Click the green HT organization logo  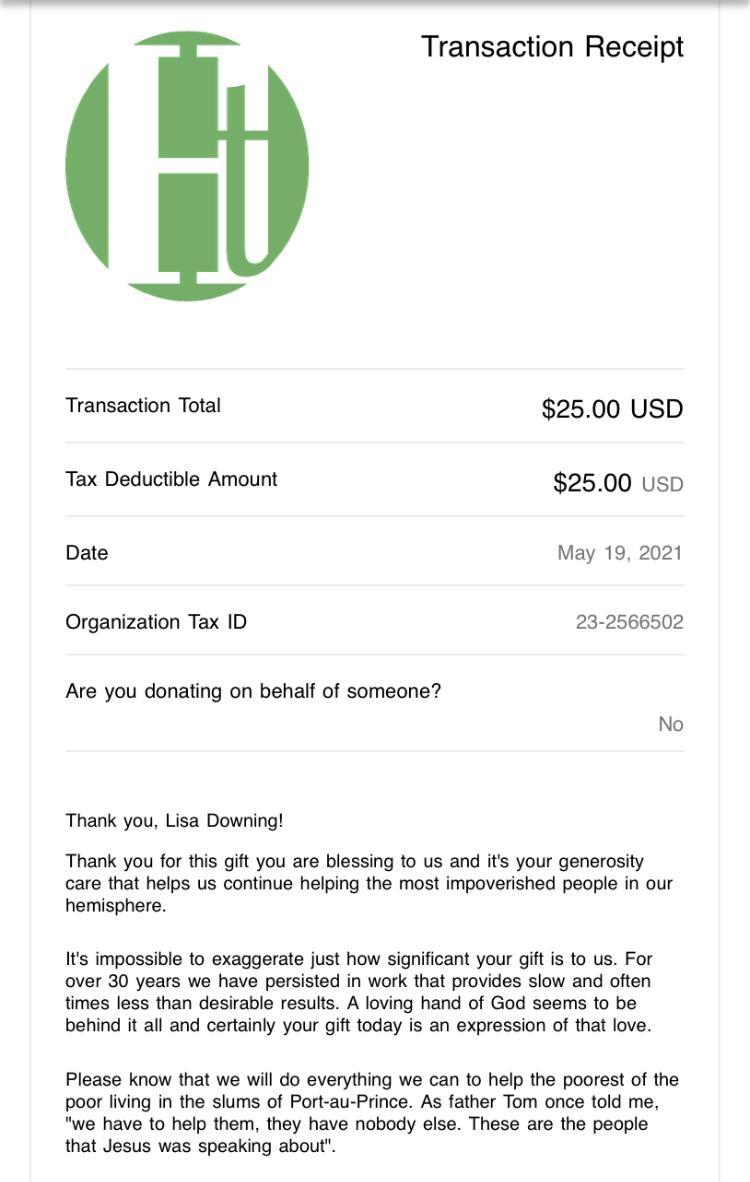[187, 165]
